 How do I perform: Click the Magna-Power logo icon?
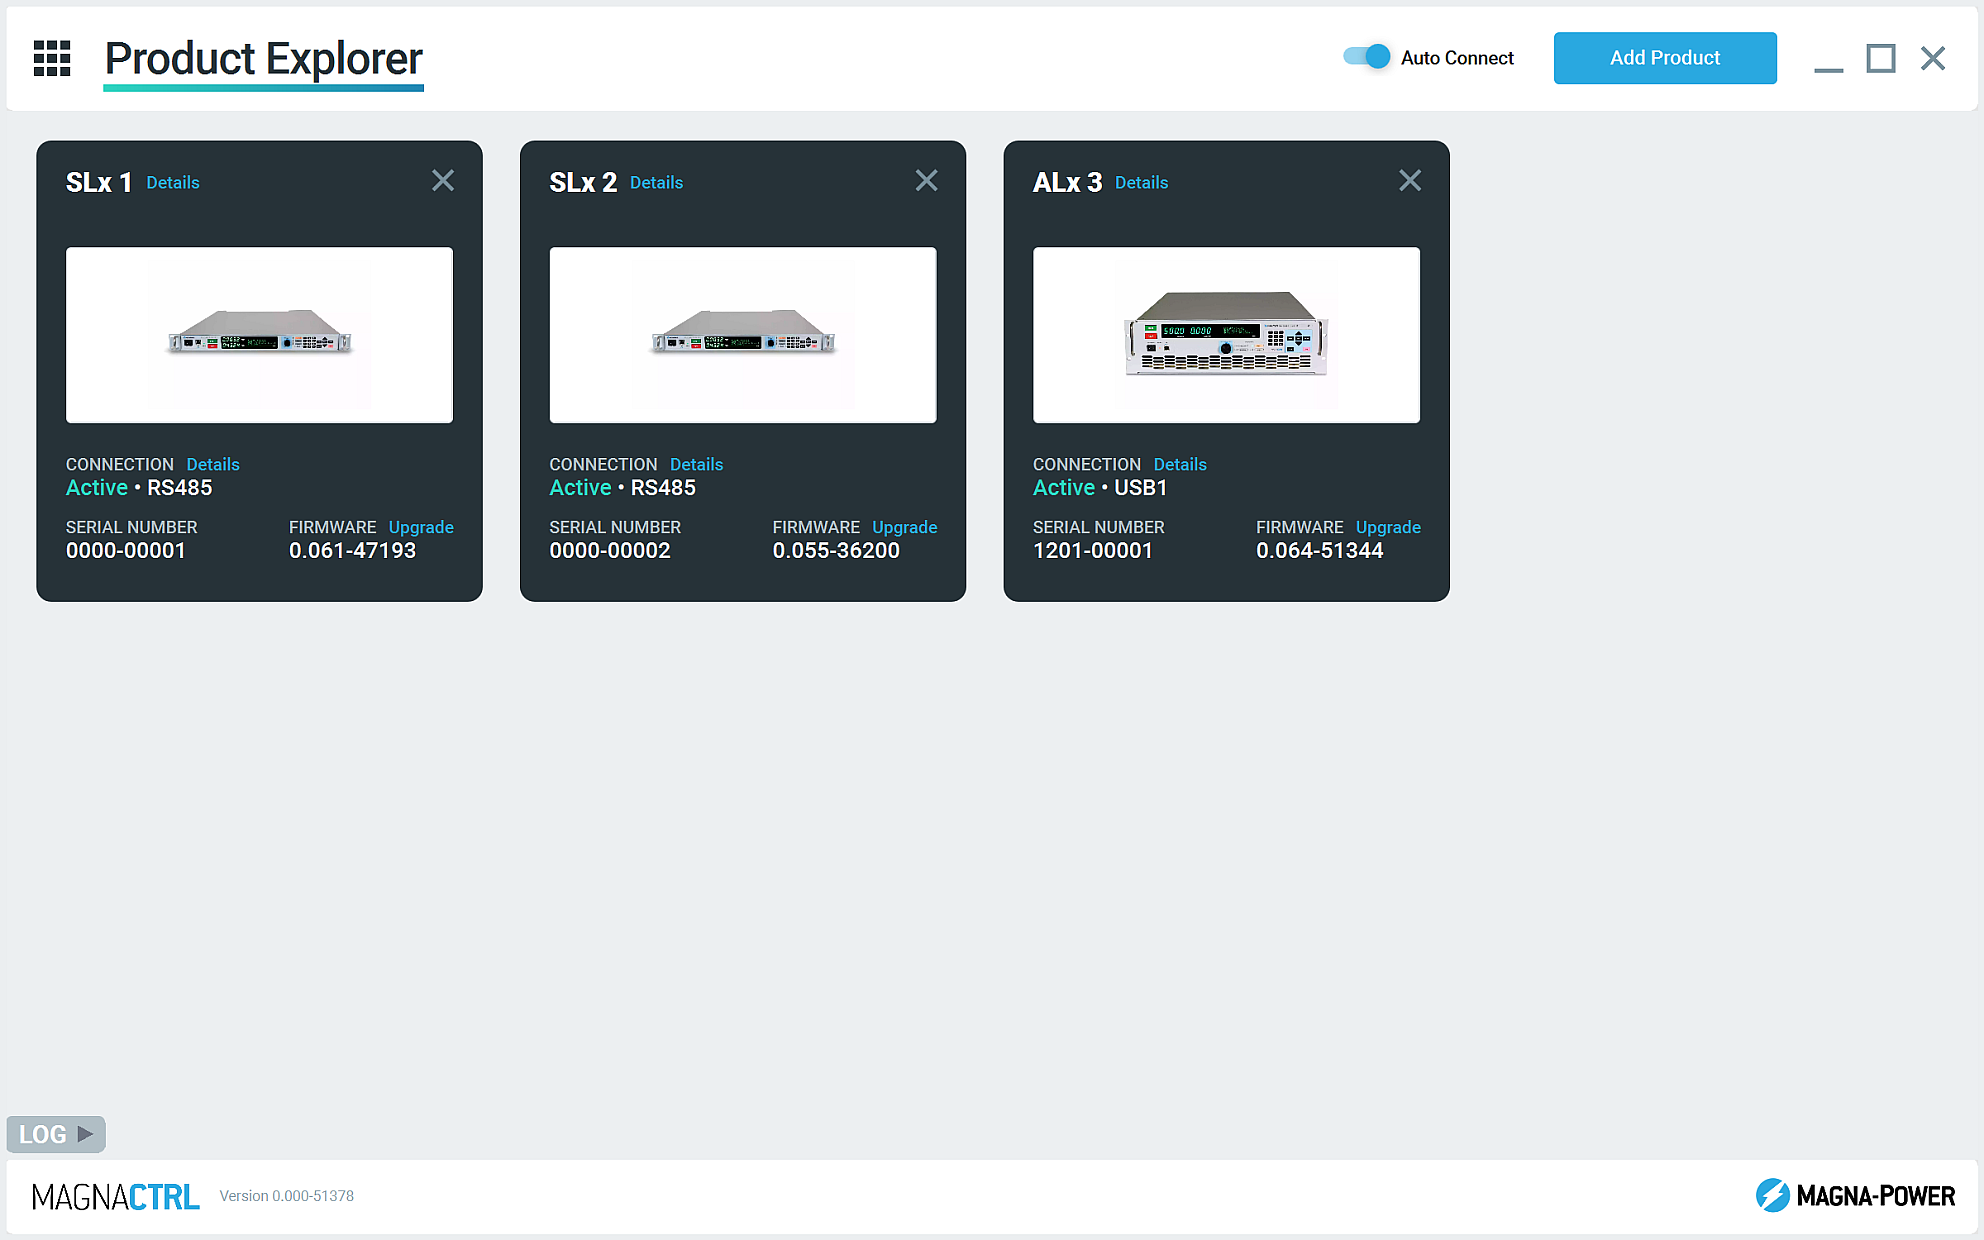pyautogui.click(x=1772, y=1195)
